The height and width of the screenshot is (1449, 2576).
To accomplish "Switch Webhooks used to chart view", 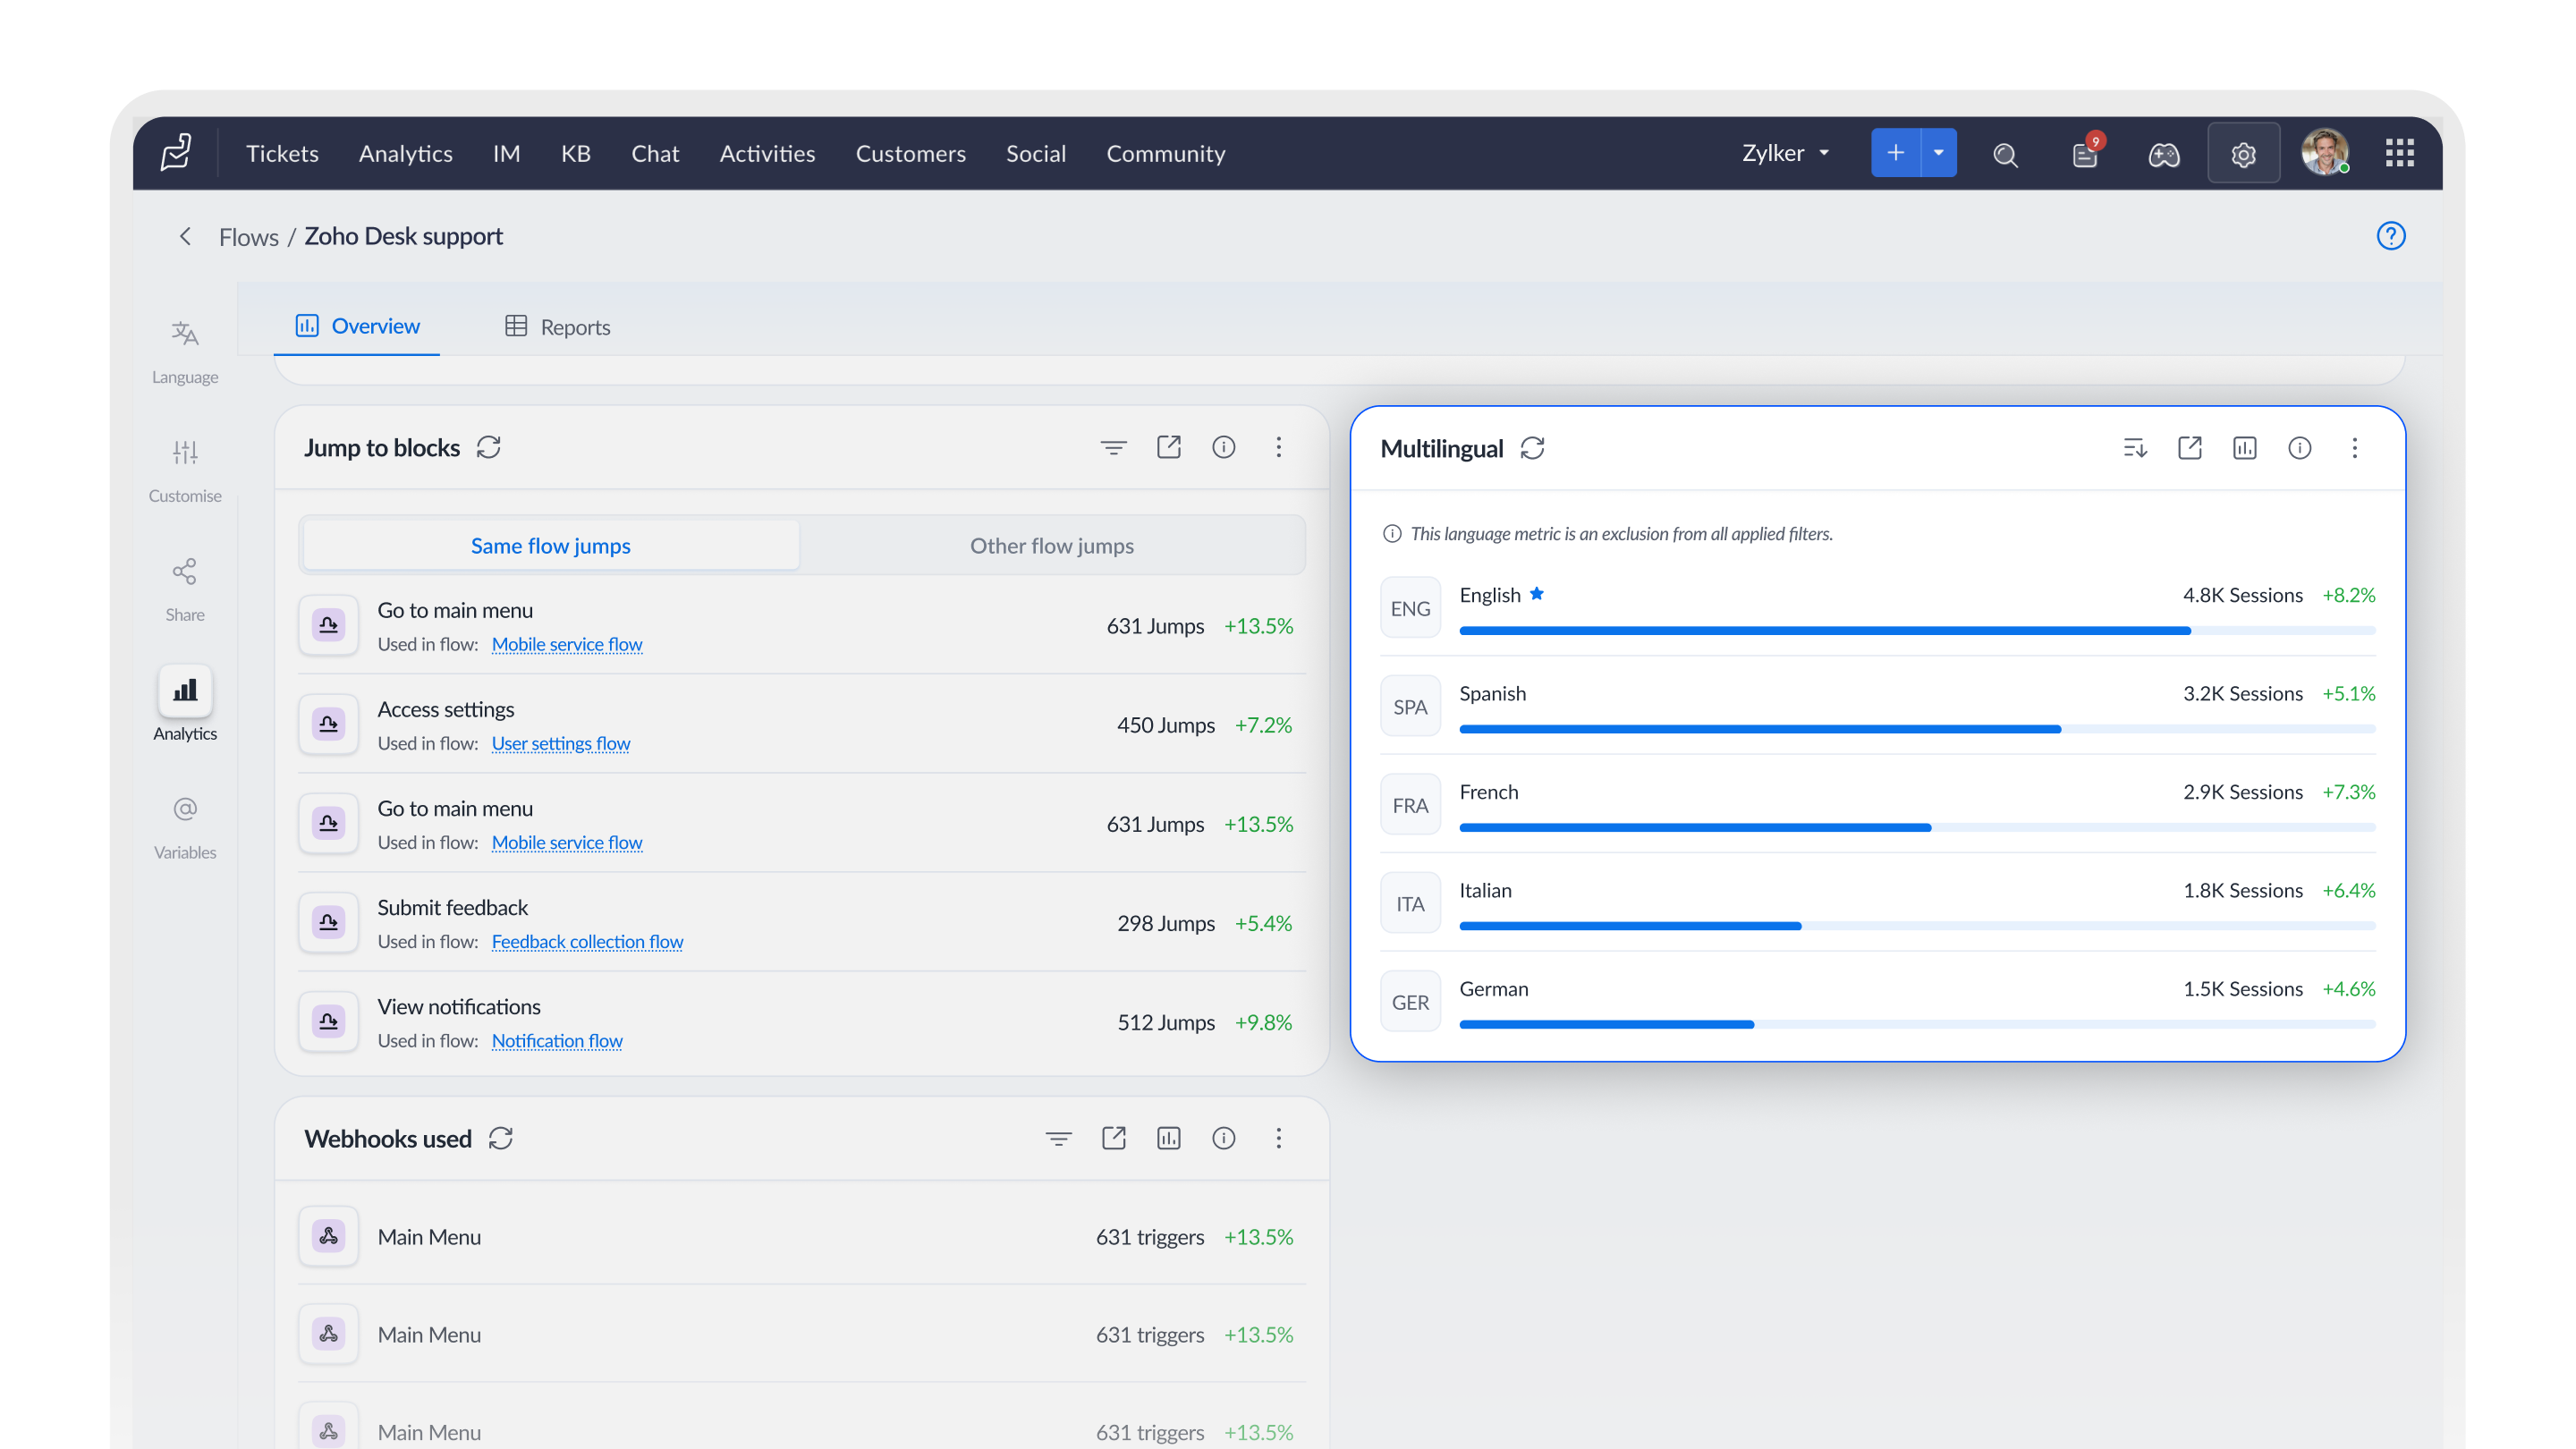I will [1168, 1138].
